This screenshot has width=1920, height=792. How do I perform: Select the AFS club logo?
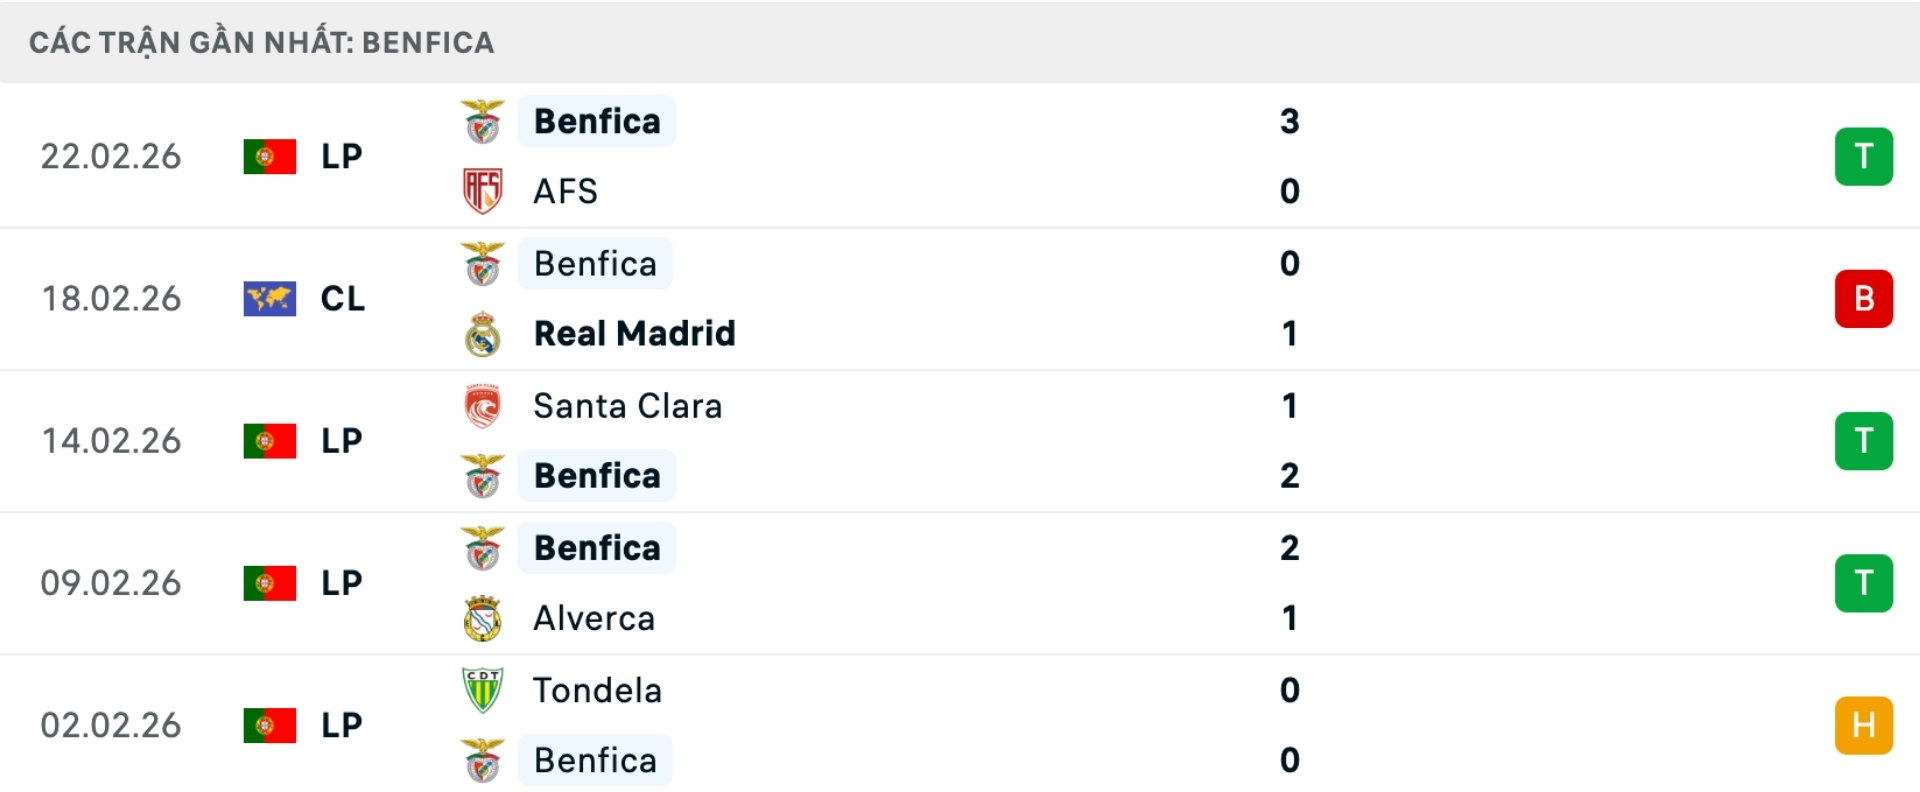[x=483, y=190]
